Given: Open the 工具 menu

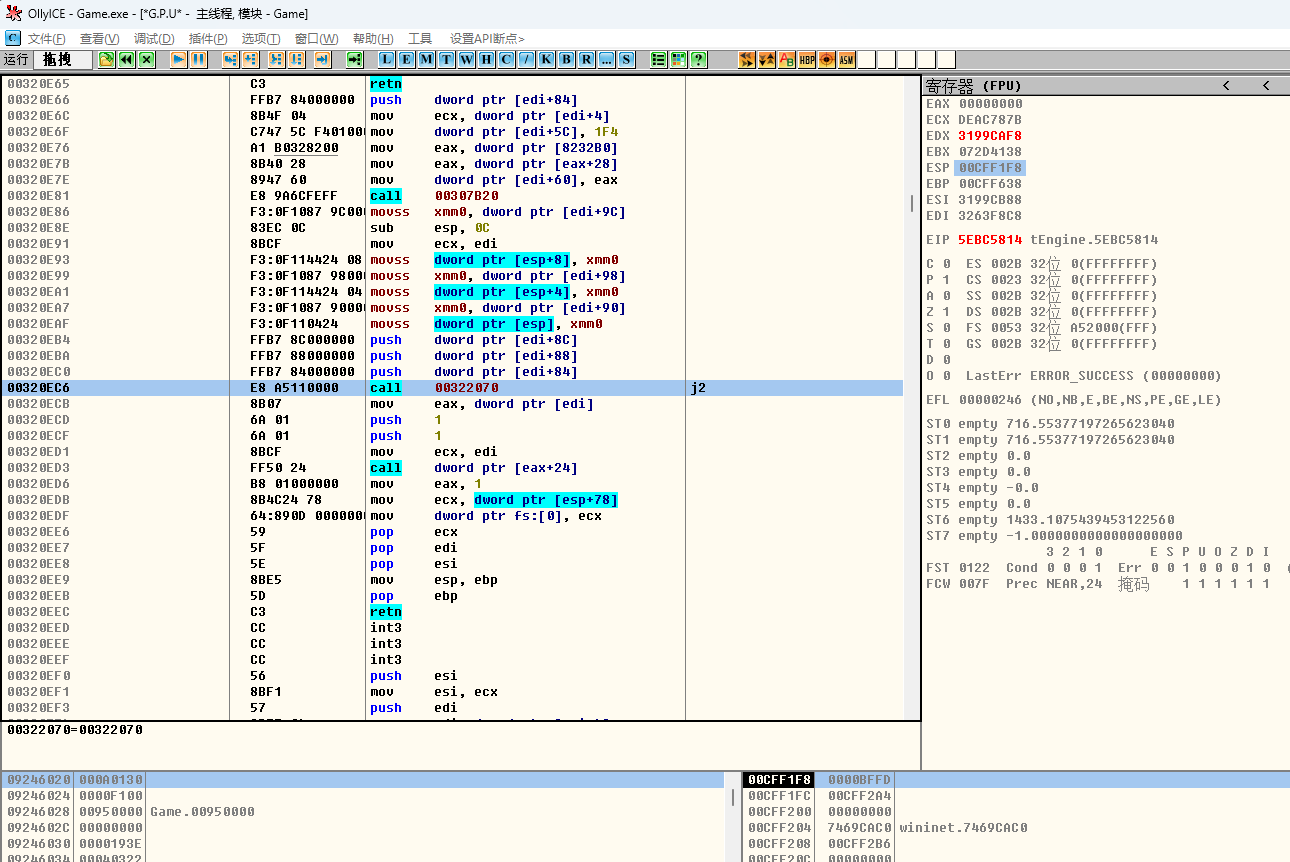Looking at the screenshot, I should click(x=420, y=38).
